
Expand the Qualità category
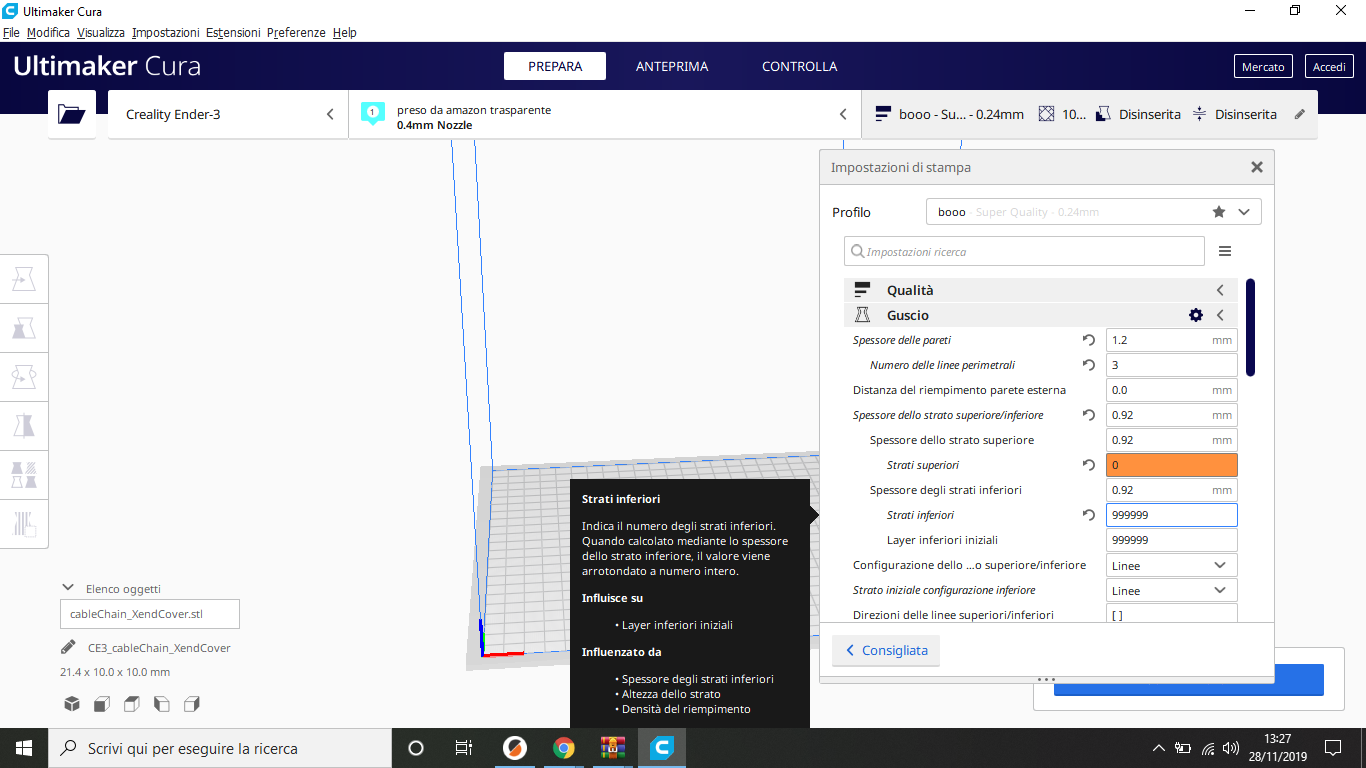[x=1041, y=290]
